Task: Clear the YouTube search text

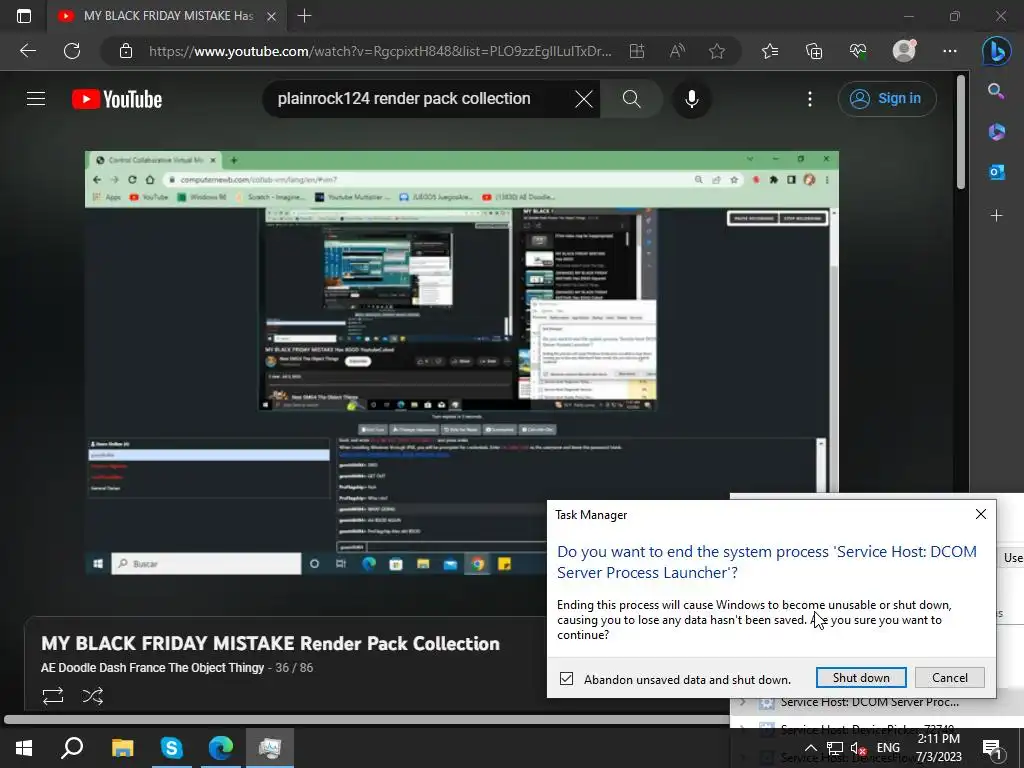Action: [584, 99]
